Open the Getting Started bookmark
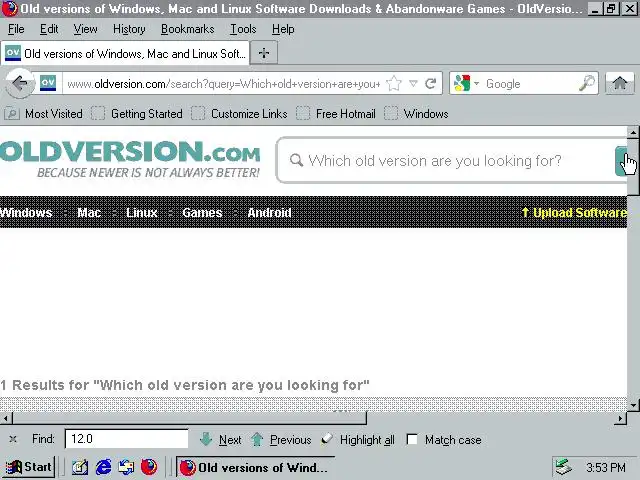The height and width of the screenshot is (480, 640). 137,113
